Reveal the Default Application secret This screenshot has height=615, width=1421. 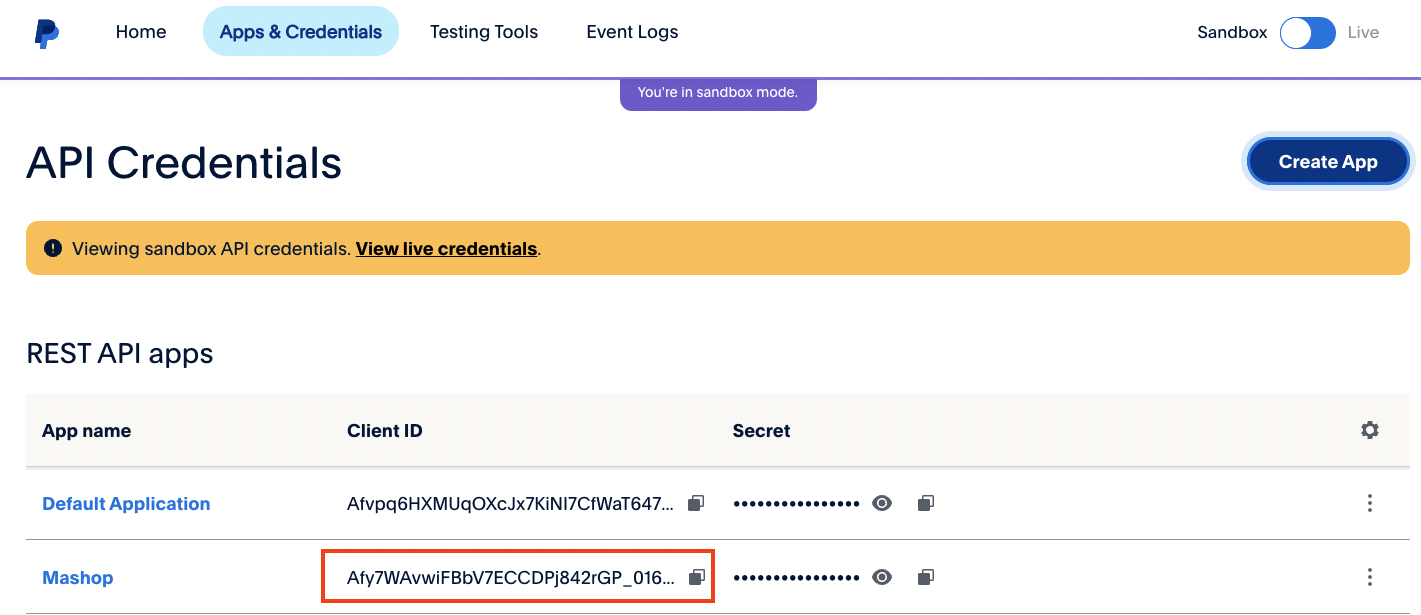(881, 503)
